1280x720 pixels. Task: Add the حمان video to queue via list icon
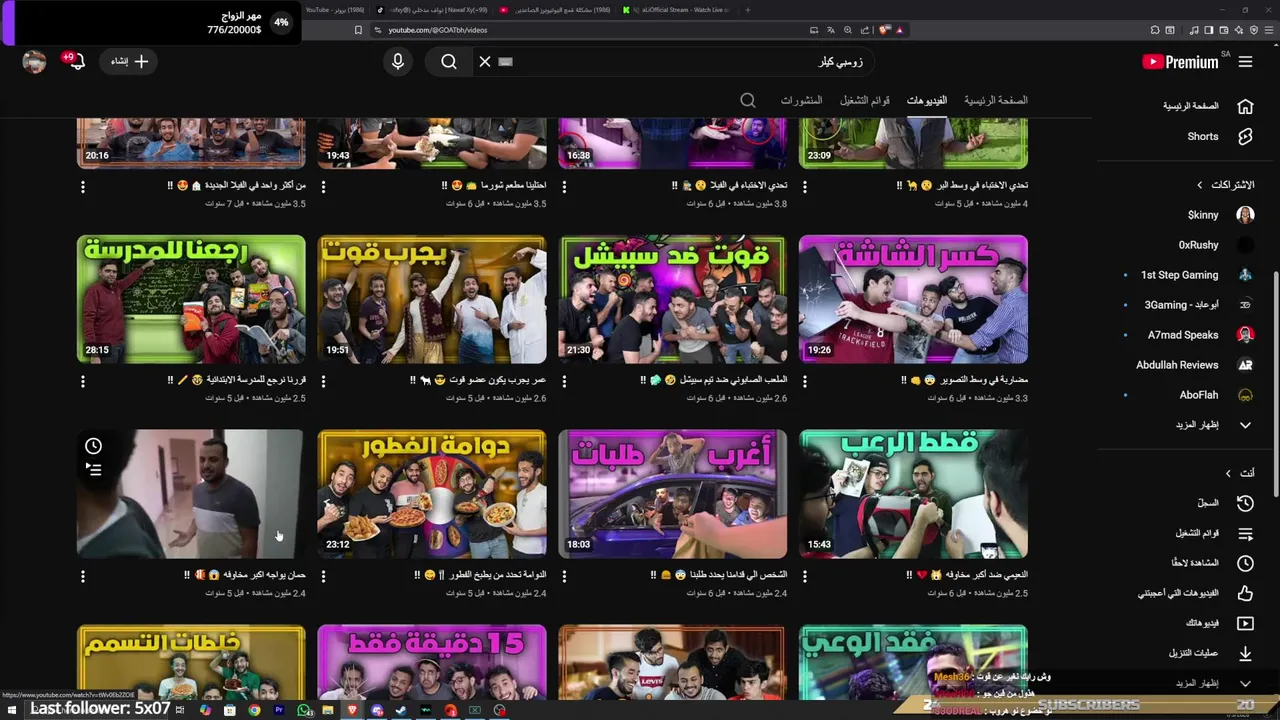point(93,469)
